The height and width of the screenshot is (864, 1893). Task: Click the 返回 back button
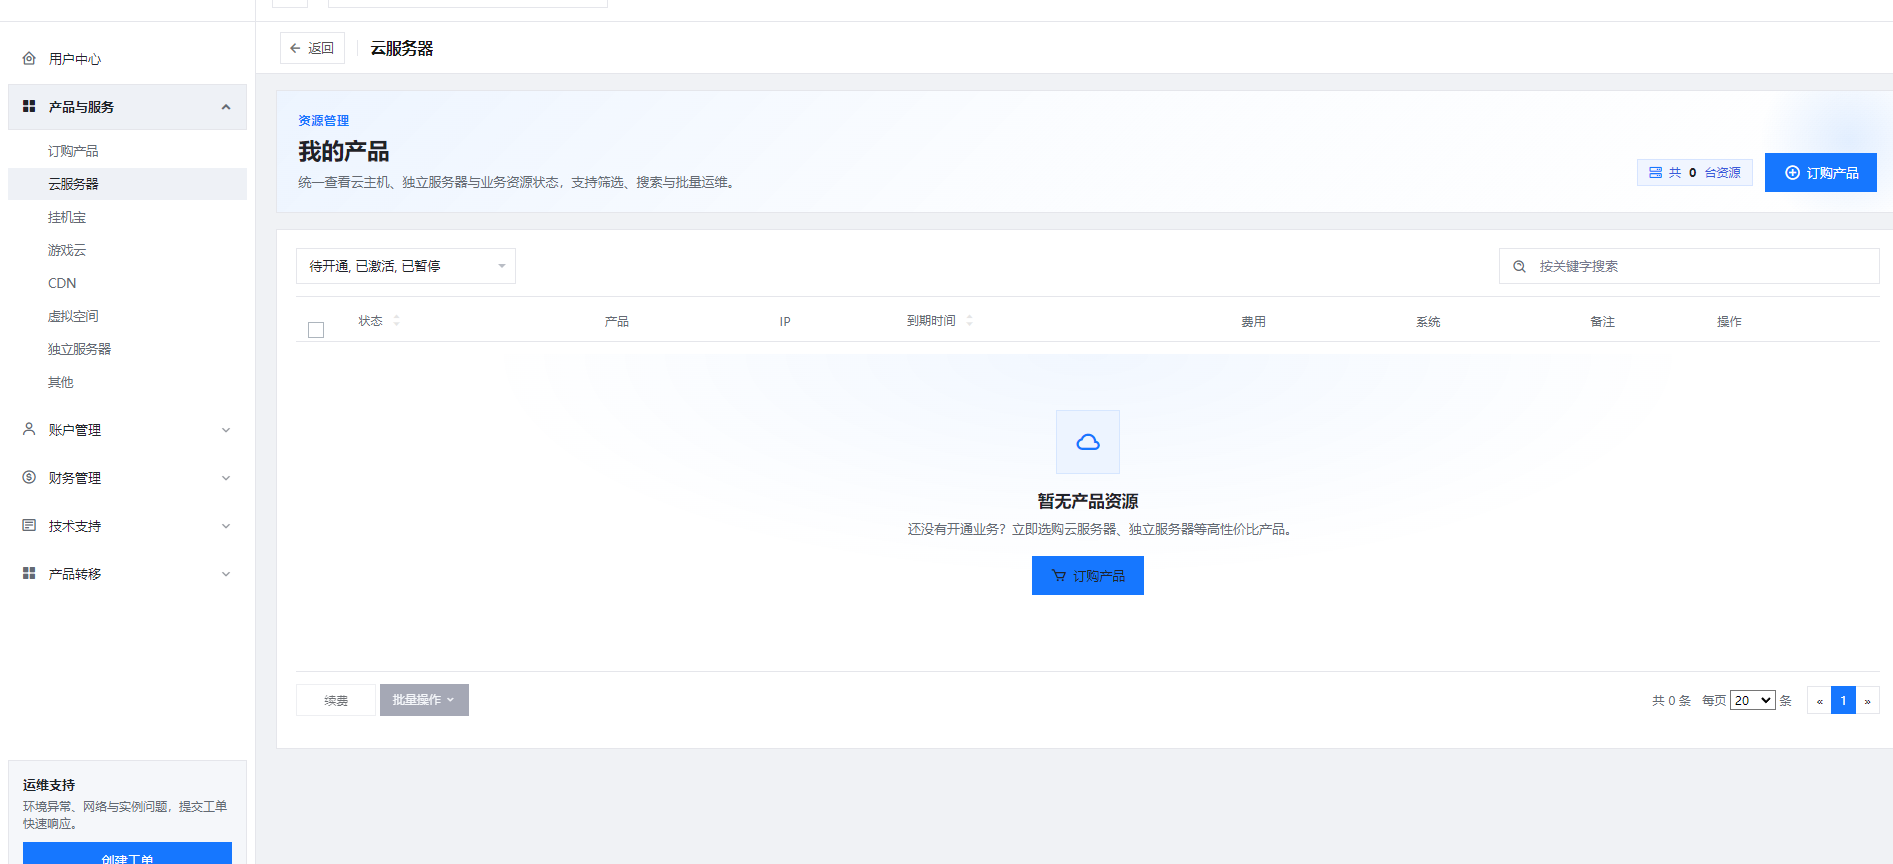(x=312, y=48)
